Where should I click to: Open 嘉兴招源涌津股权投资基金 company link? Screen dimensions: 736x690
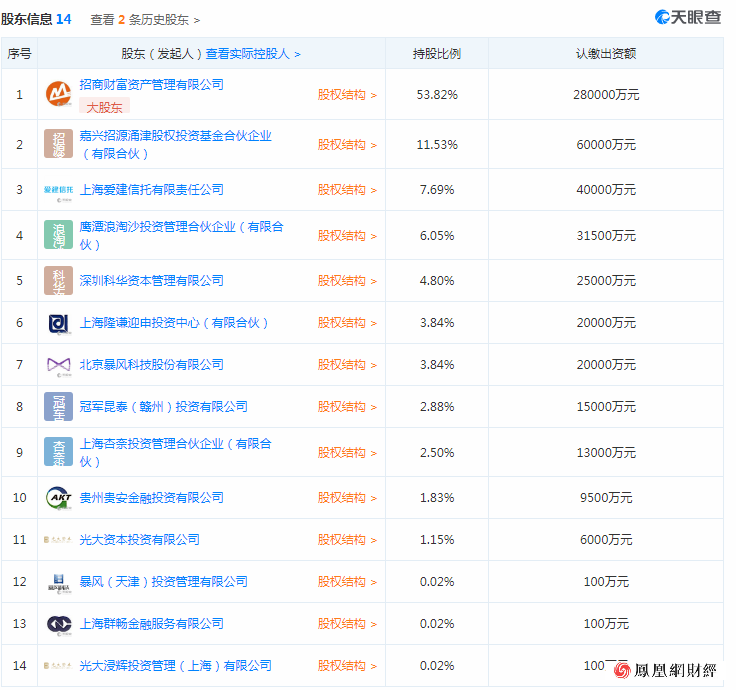point(175,145)
